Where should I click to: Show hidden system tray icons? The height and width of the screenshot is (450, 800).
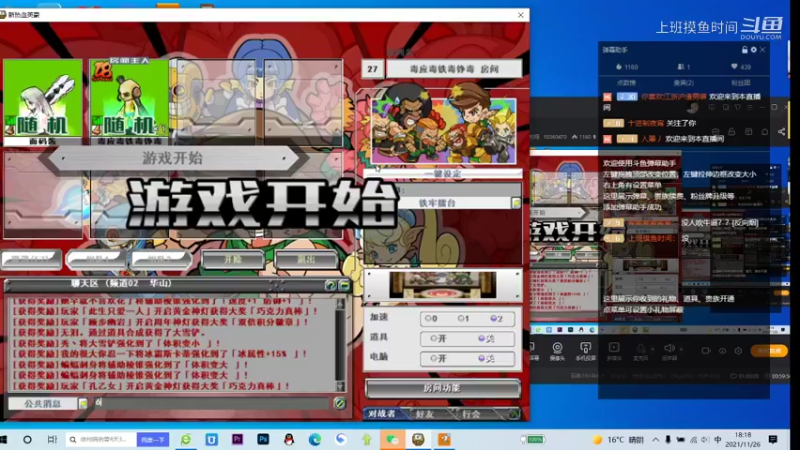coord(656,439)
